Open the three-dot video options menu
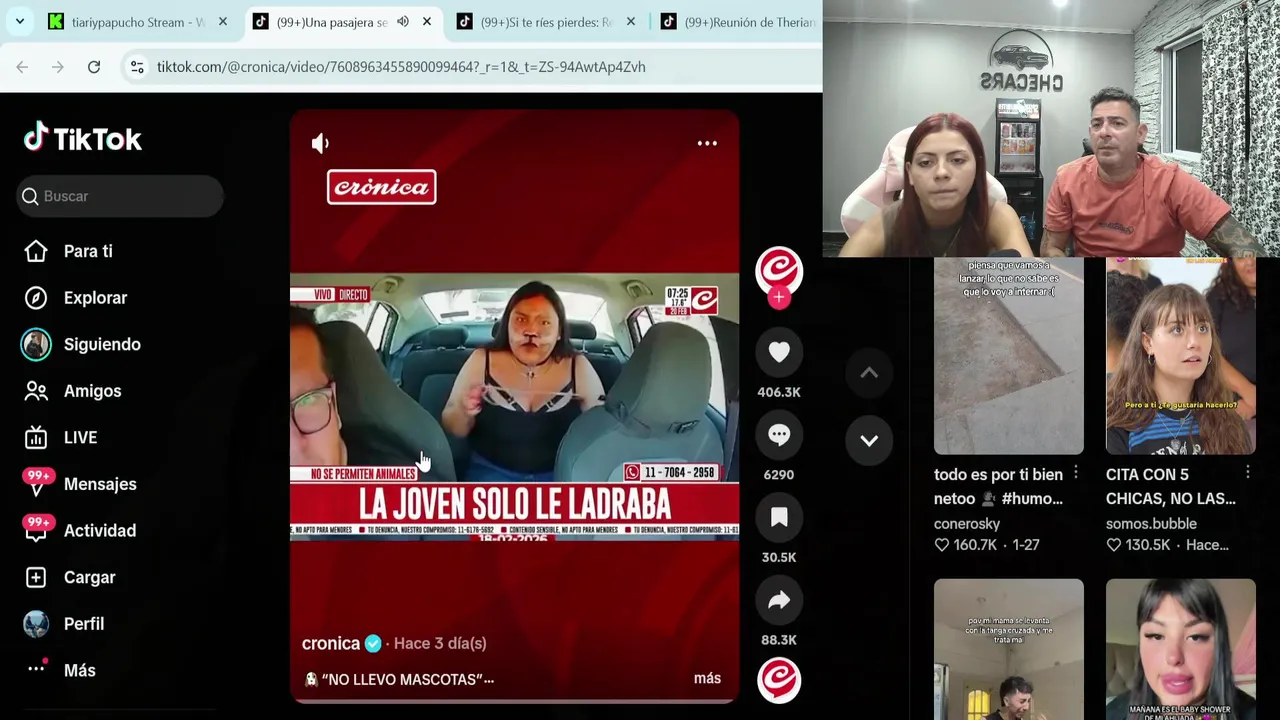This screenshot has height=720, width=1280. click(x=707, y=143)
